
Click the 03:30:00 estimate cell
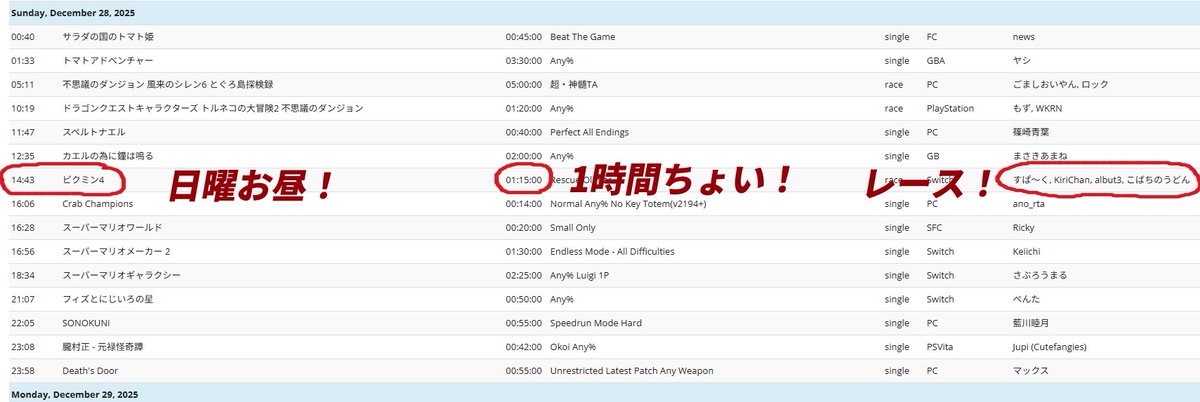[523, 61]
